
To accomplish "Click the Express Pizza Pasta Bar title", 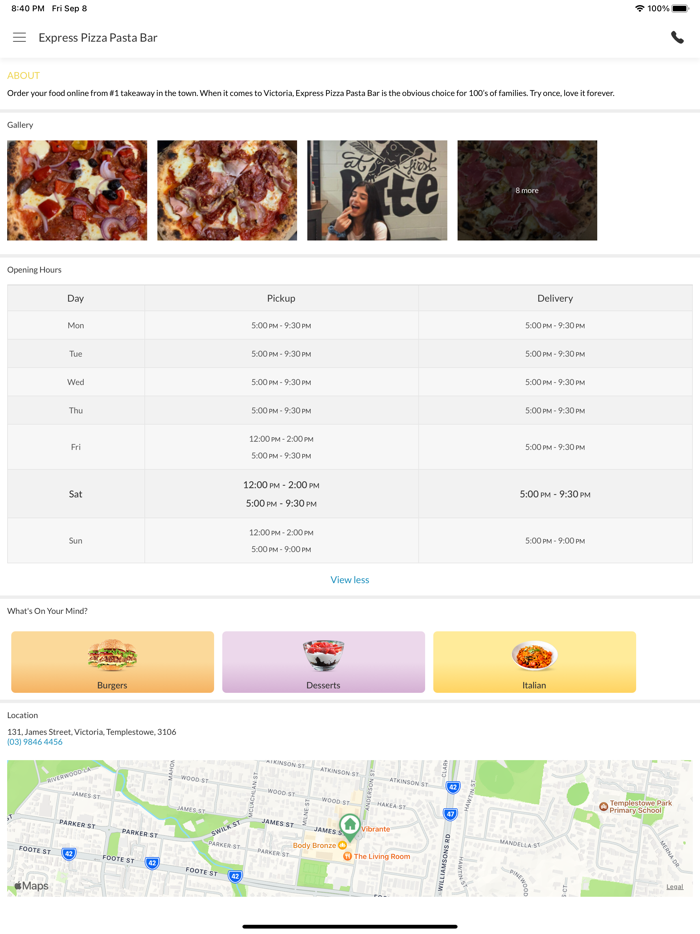I will point(98,38).
